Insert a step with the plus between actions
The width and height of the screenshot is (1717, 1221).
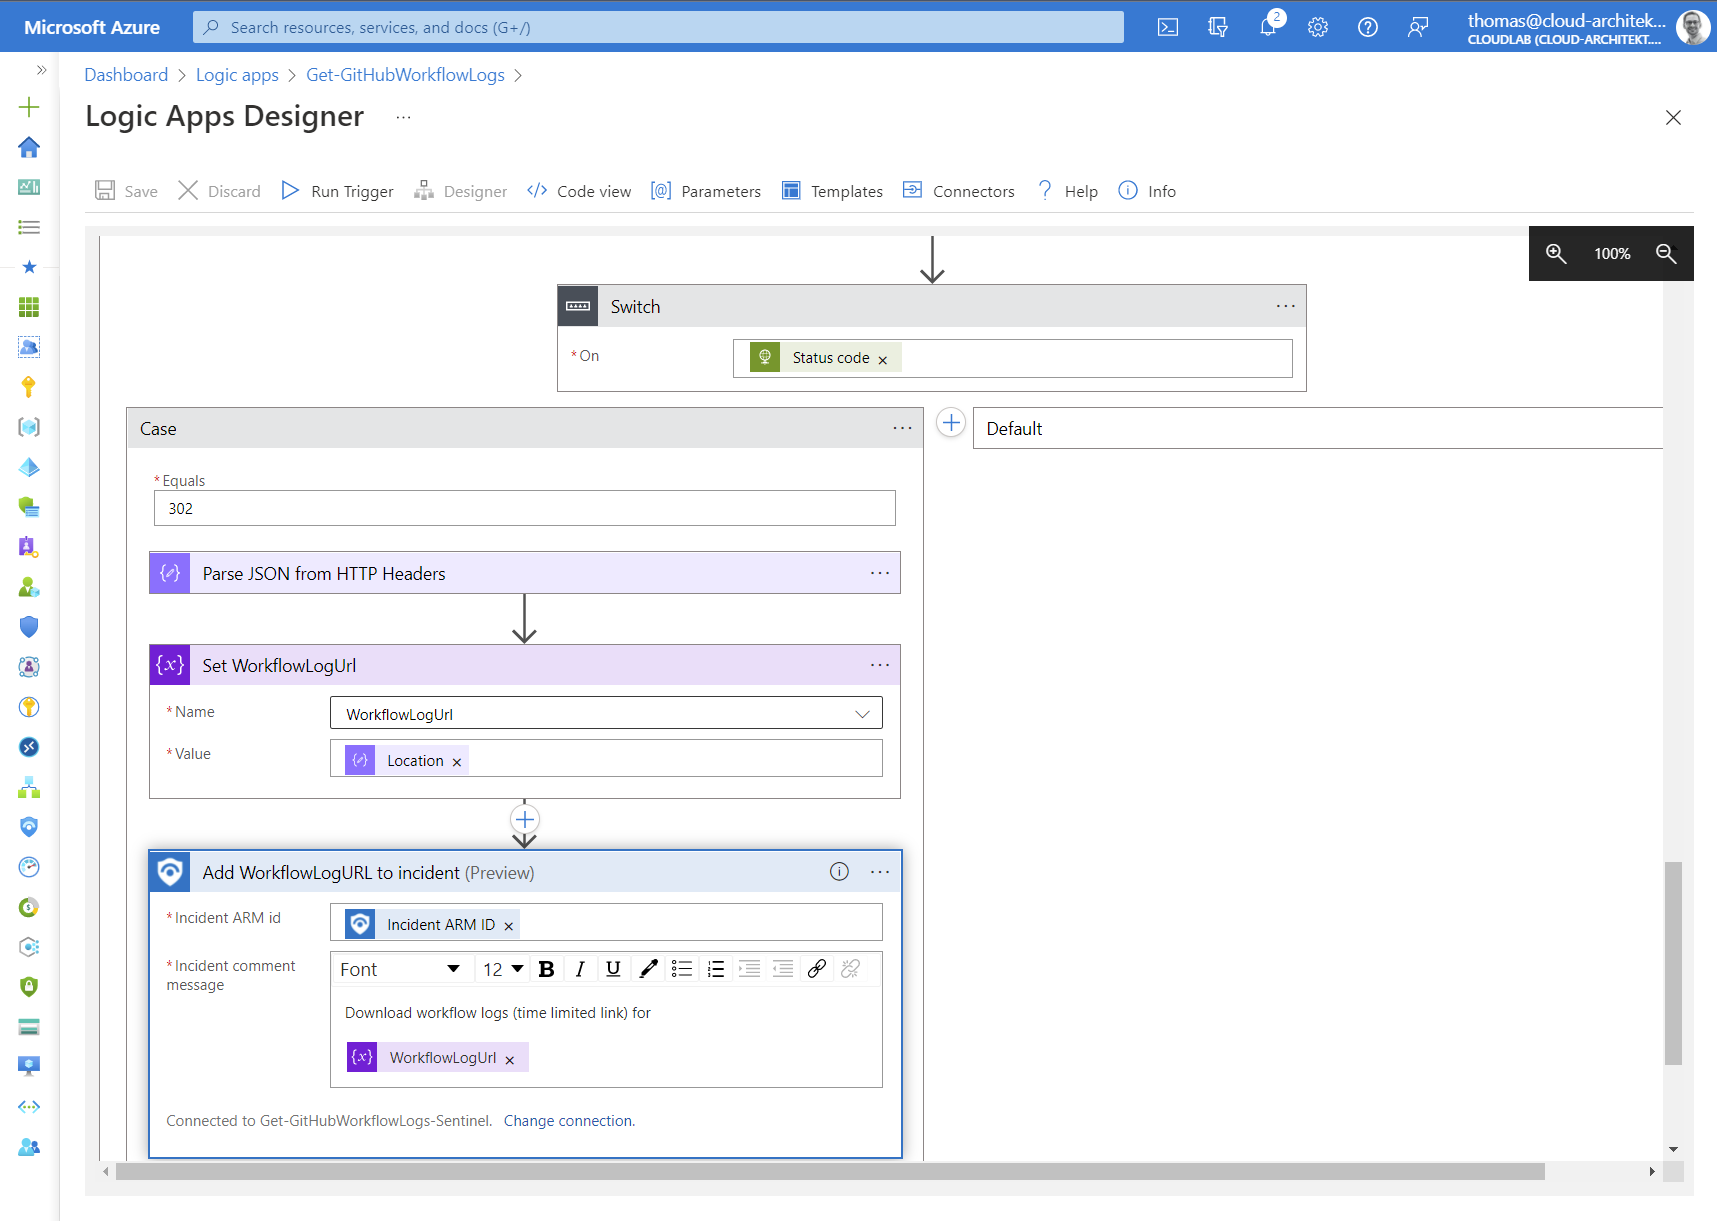(525, 820)
